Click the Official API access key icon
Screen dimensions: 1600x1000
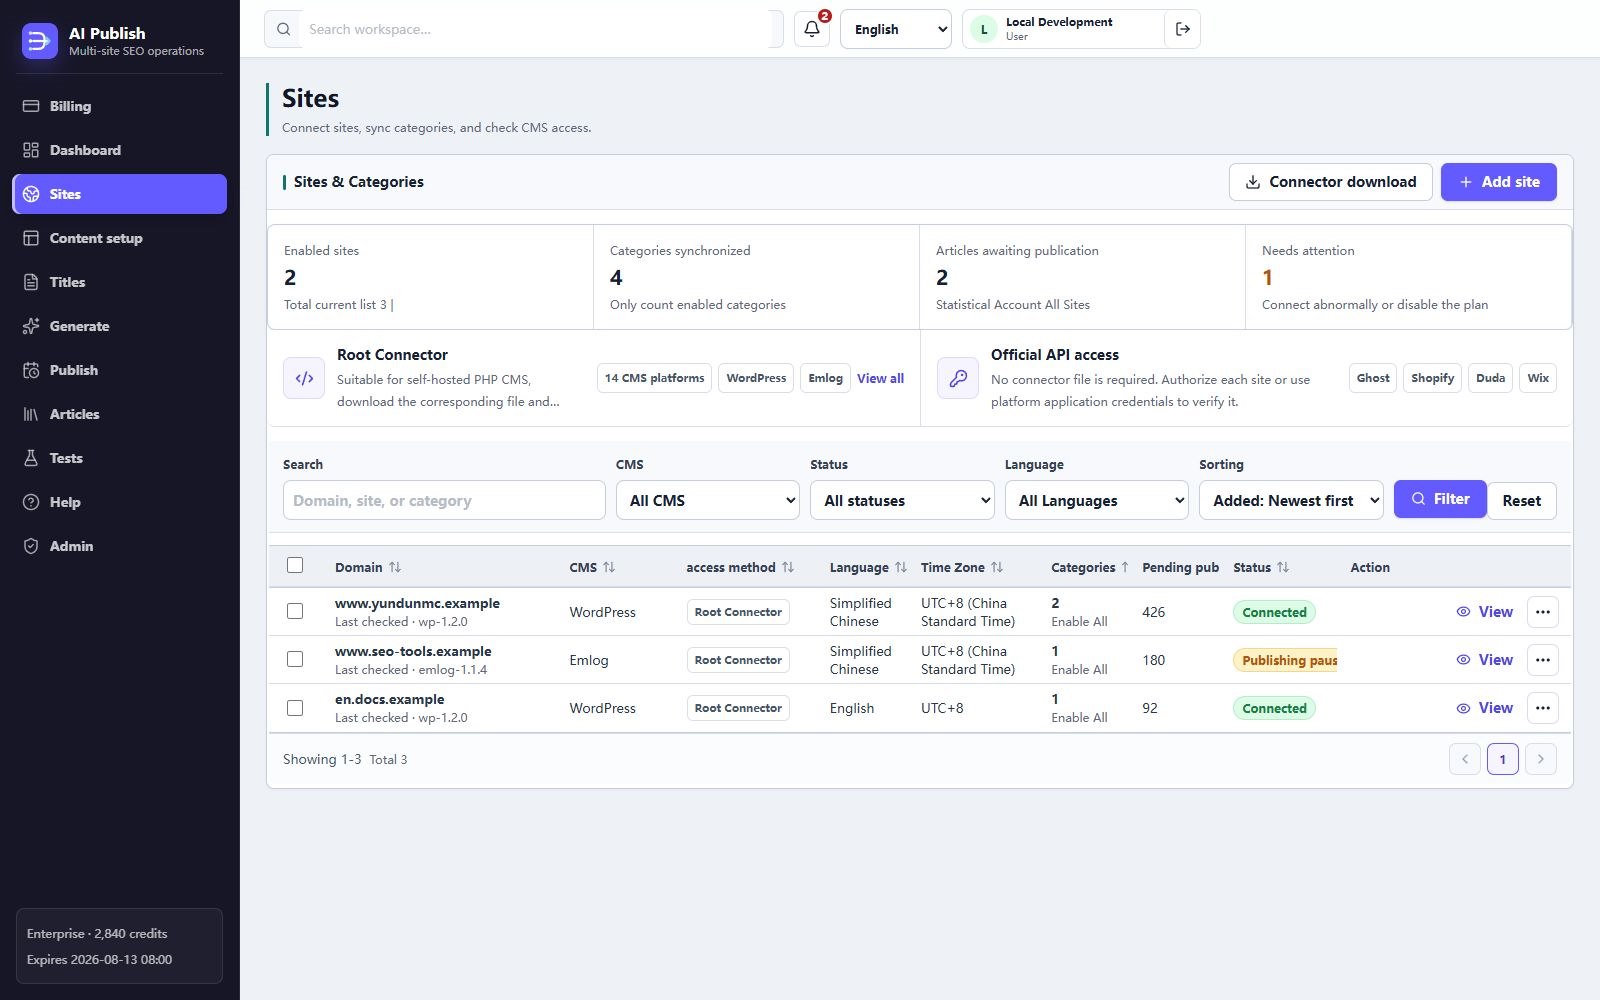pos(958,378)
